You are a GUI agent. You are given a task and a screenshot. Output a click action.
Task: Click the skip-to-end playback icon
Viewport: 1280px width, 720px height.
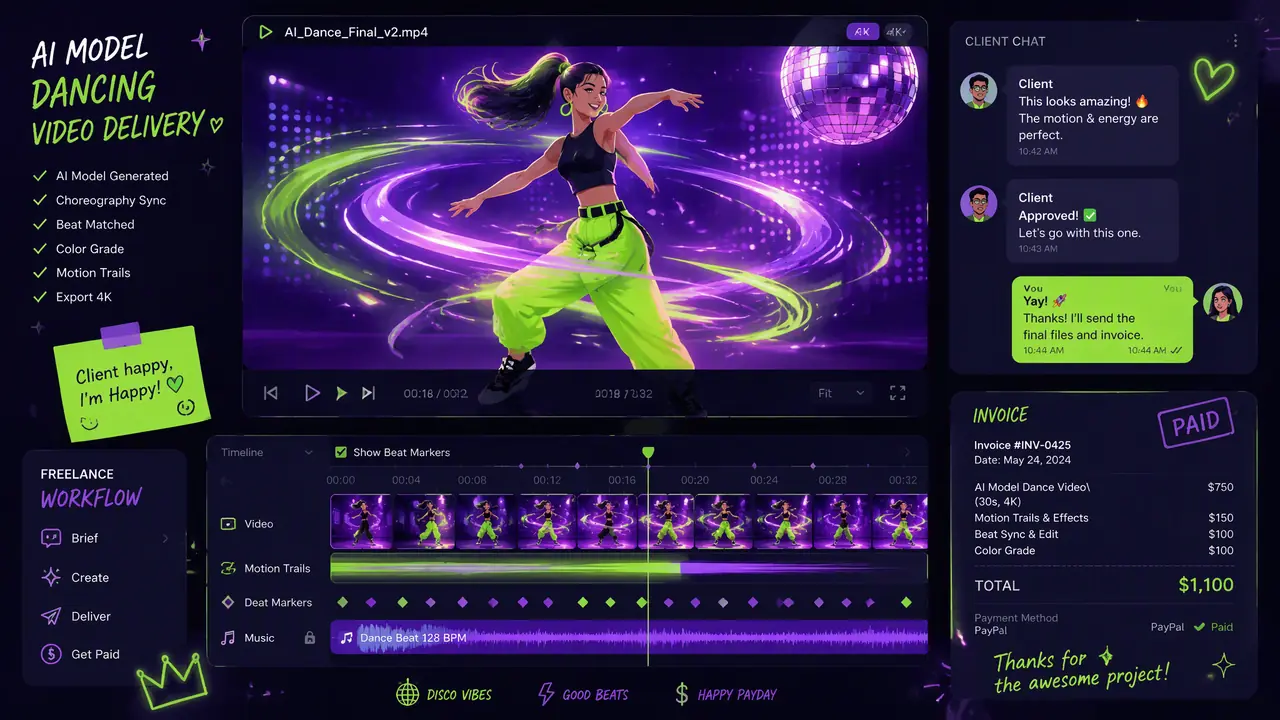pyautogui.click(x=368, y=393)
